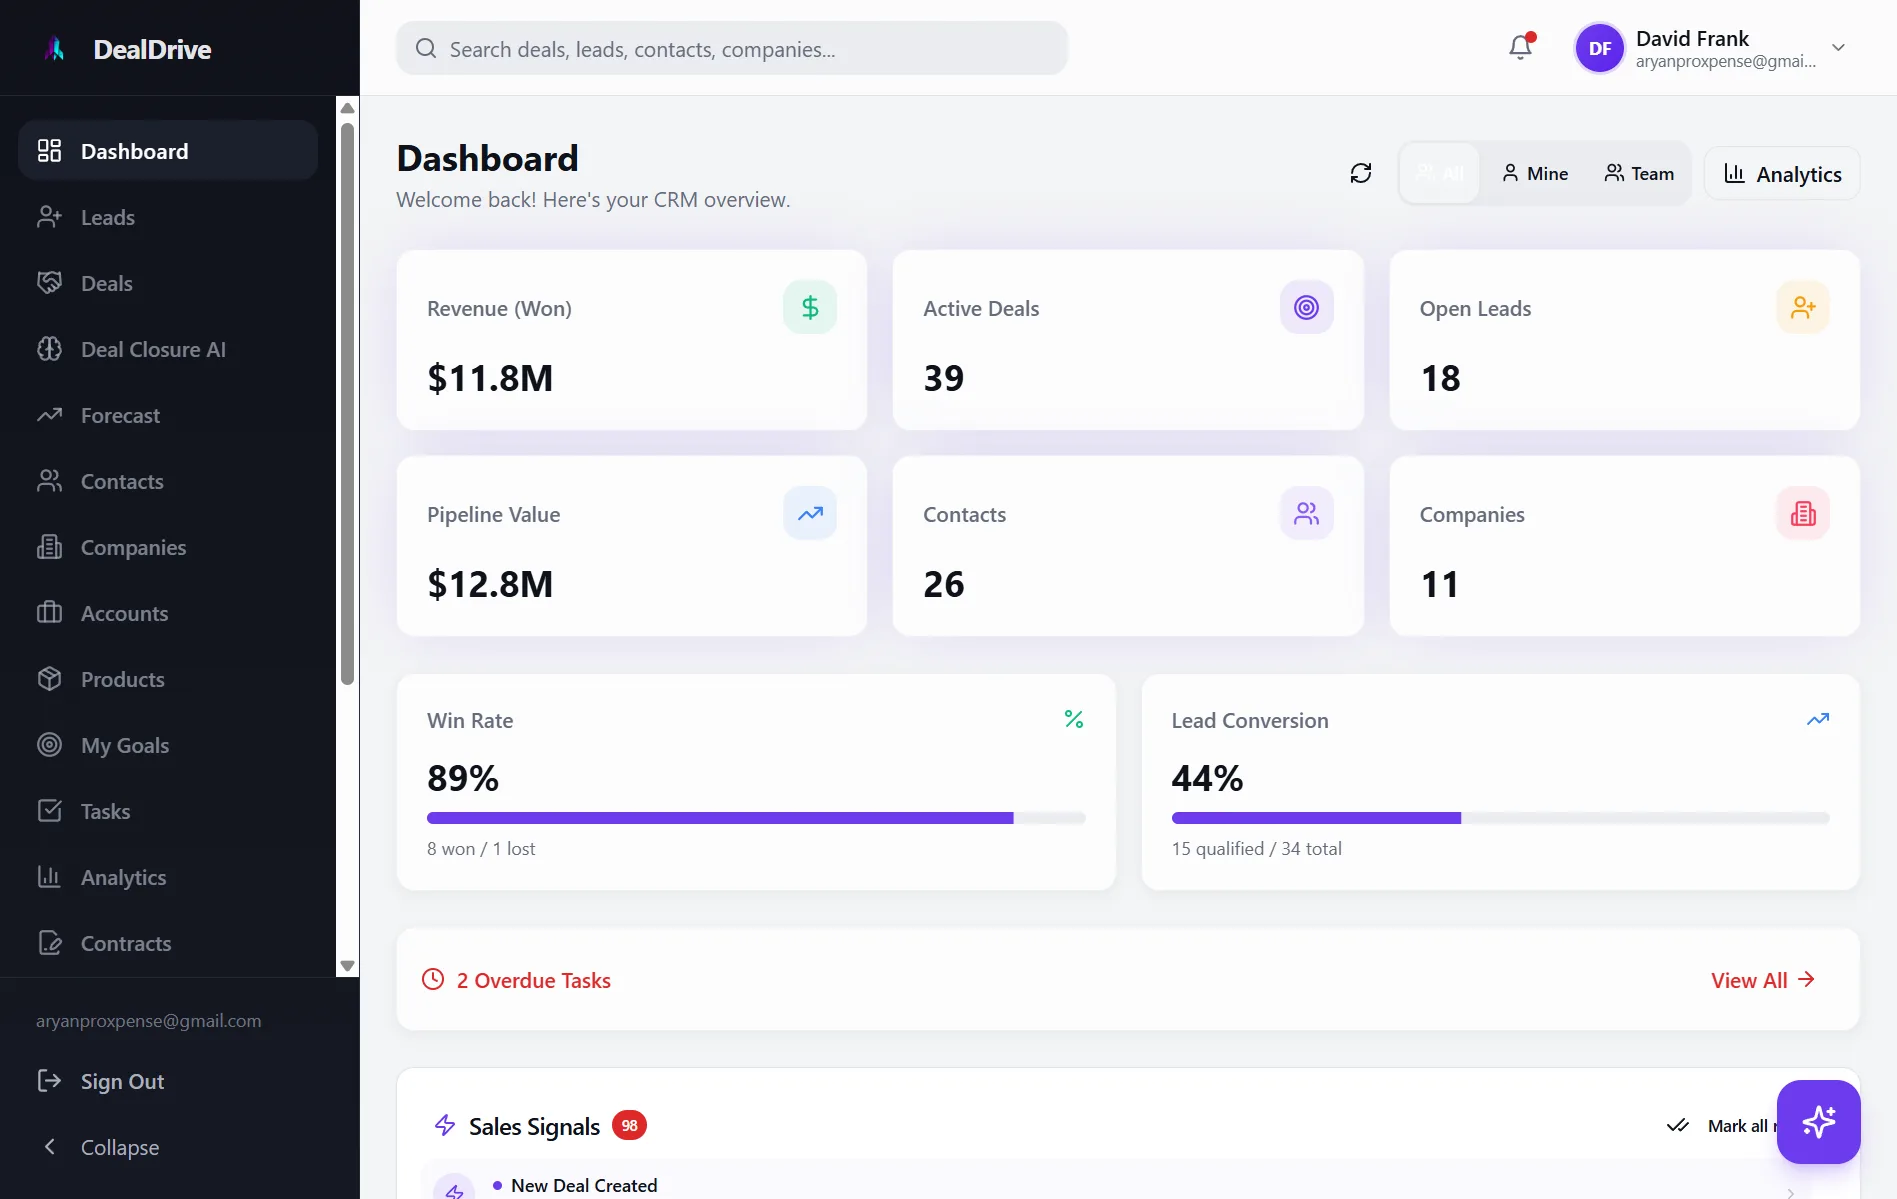1897x1199 pixels.
Task: Open Companies in sidebar
Action: pos(168,546)
